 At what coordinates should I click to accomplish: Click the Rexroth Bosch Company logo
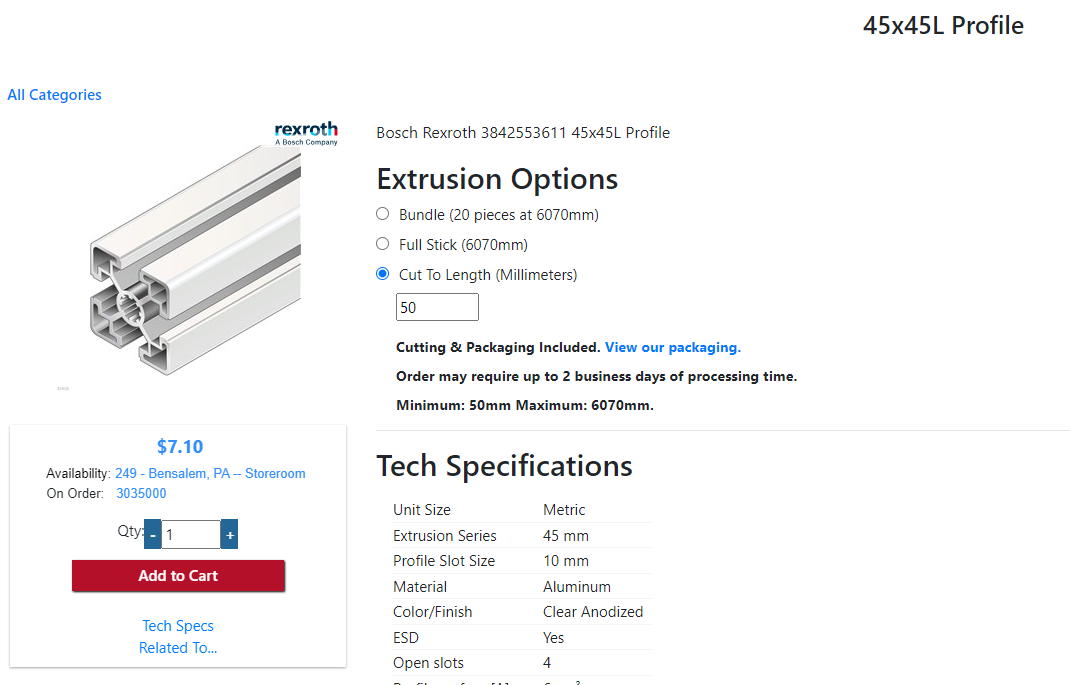306,134
